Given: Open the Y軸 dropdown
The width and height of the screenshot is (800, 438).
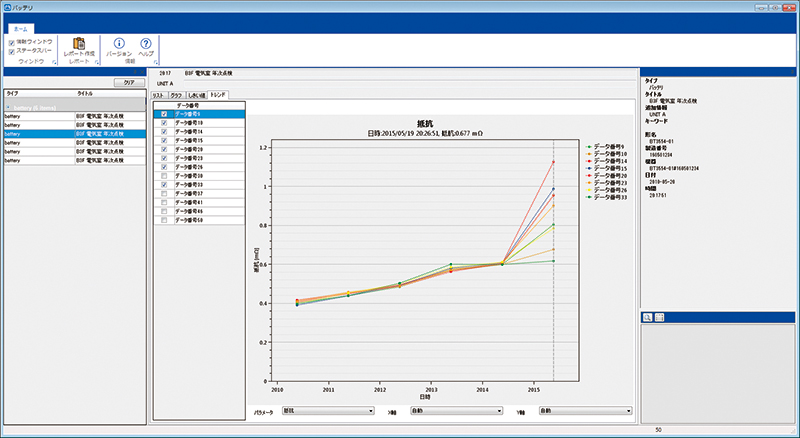Looking at the screenshot, I should click(x=585, y=410).
